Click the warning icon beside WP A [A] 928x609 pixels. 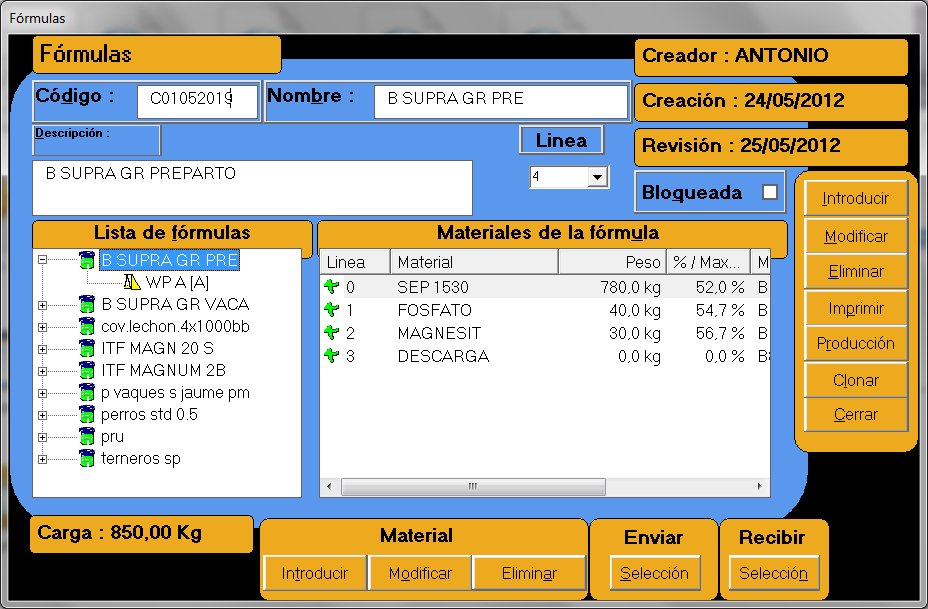[133, 283]
